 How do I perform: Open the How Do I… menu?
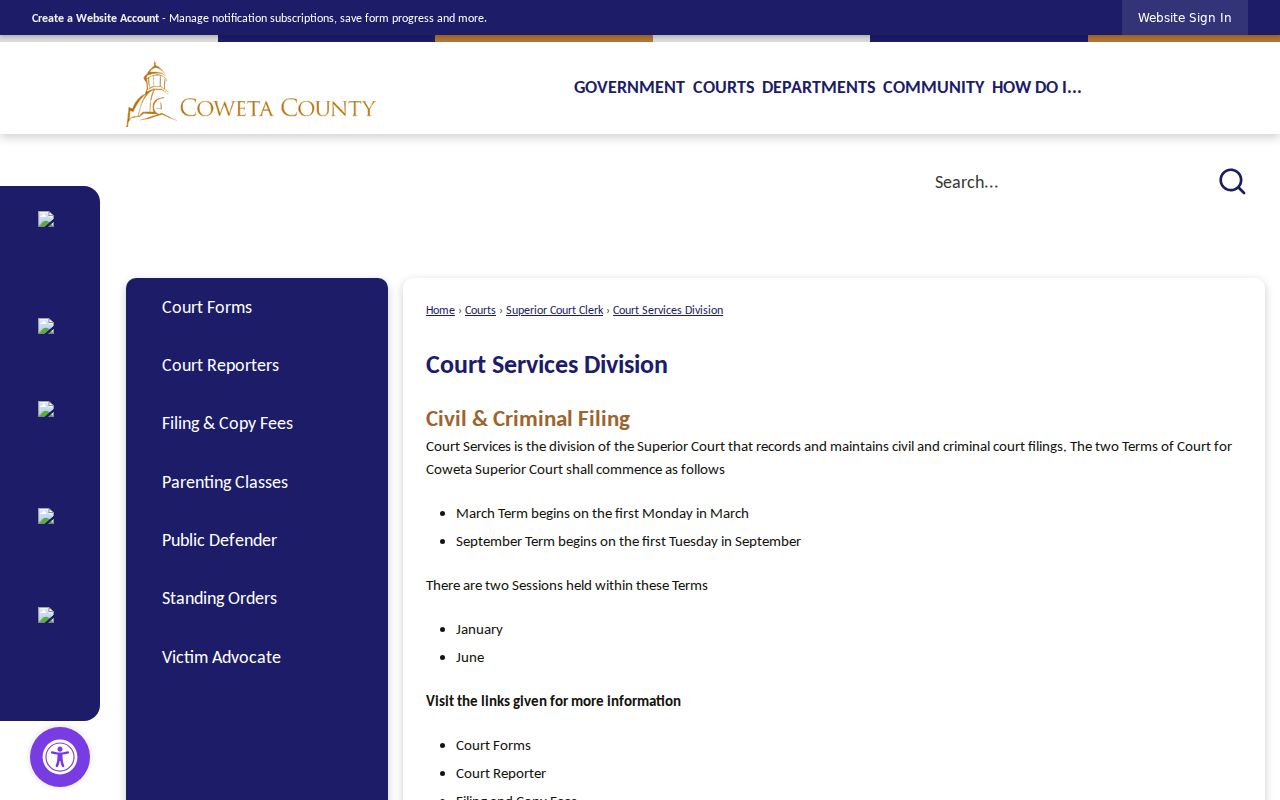pos(1037,87)
